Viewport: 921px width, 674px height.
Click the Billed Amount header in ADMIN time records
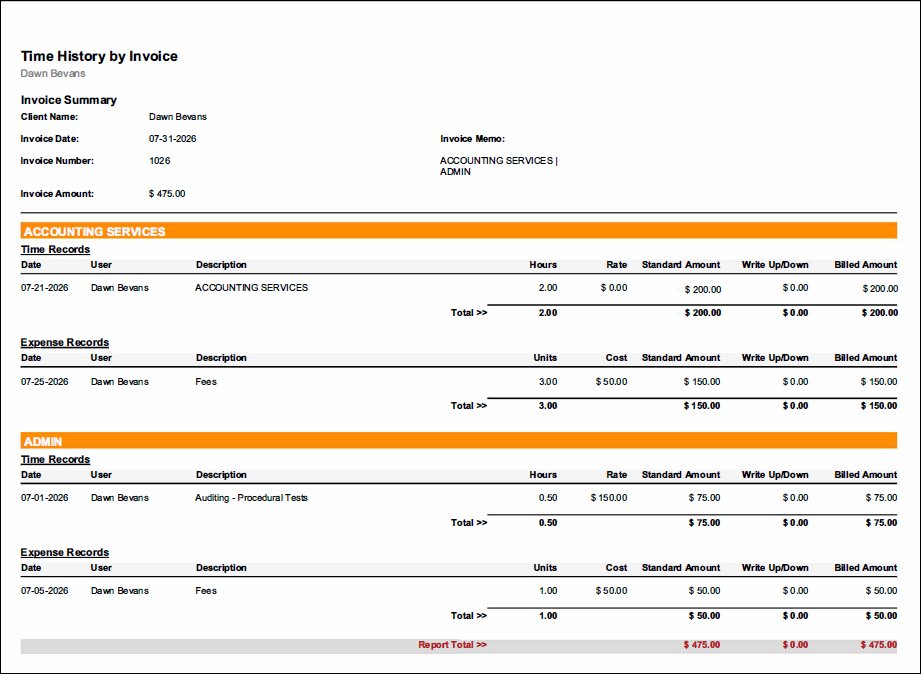click(865, 474)
